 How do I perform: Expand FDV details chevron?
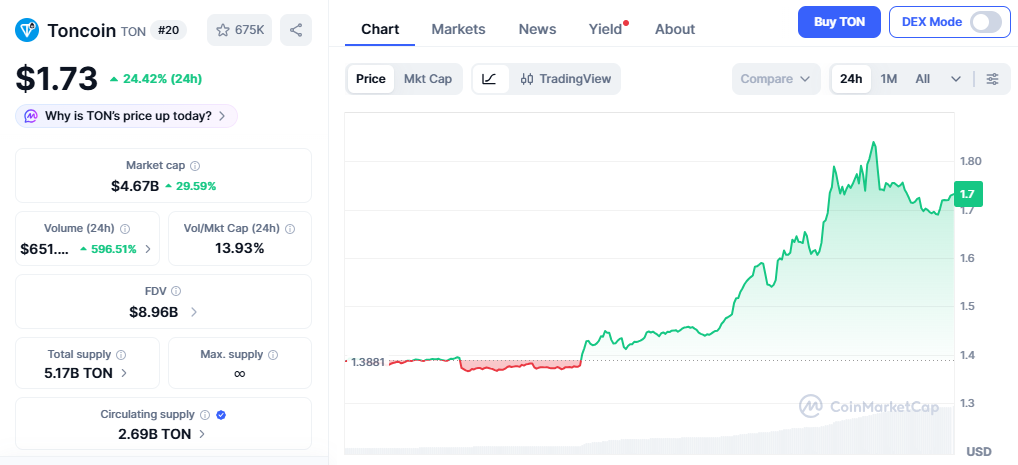click(x=193, y=312)
